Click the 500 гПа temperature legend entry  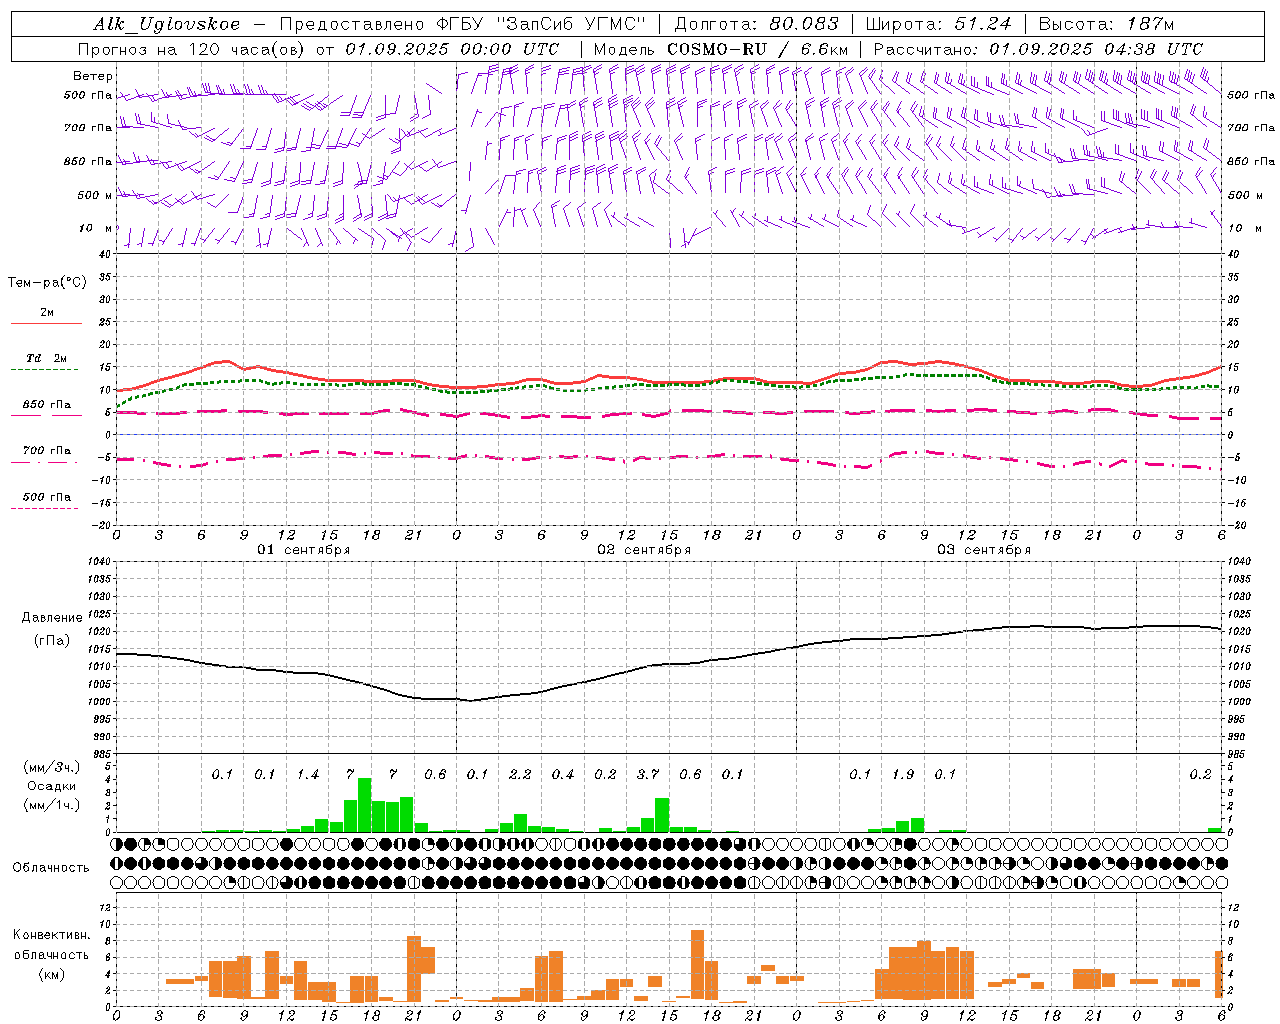point(47,497)
